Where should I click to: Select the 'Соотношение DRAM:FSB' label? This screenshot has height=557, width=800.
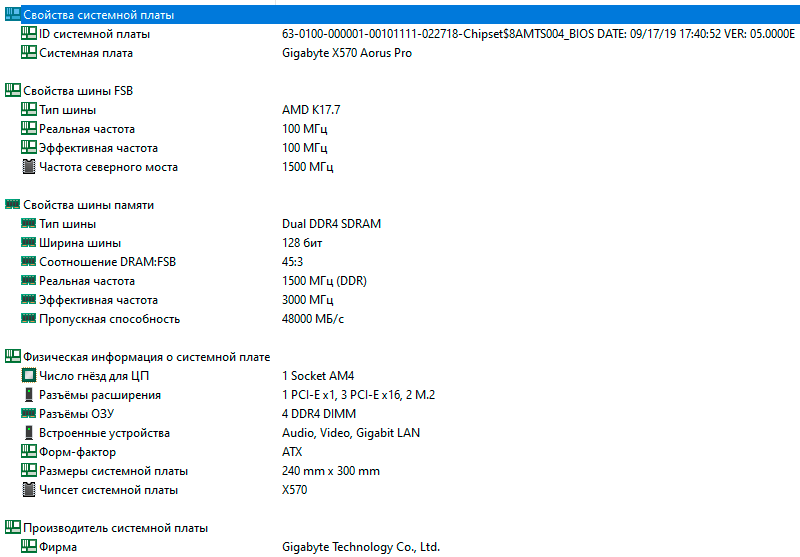coord(108,262)
